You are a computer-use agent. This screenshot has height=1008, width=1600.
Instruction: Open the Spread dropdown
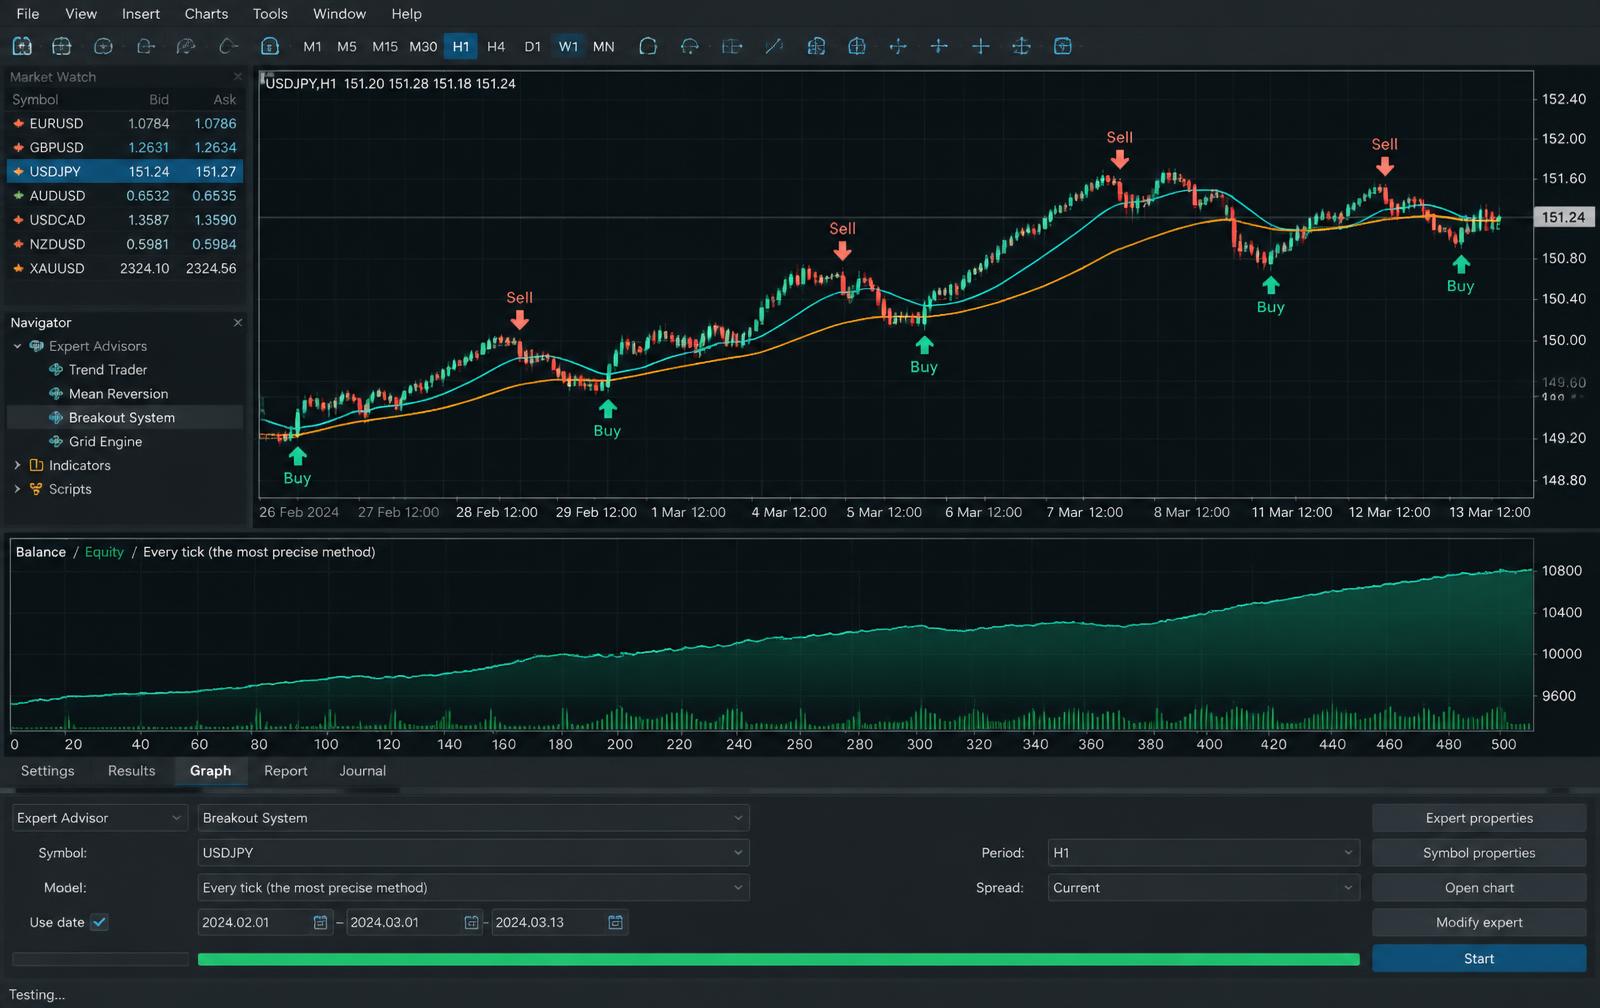(x=1204, y=888)
